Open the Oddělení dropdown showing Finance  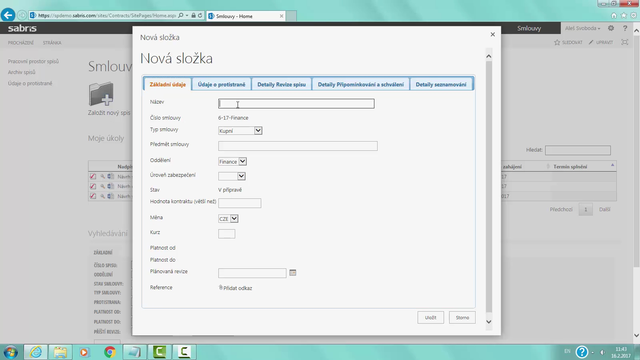pos(232,162)
